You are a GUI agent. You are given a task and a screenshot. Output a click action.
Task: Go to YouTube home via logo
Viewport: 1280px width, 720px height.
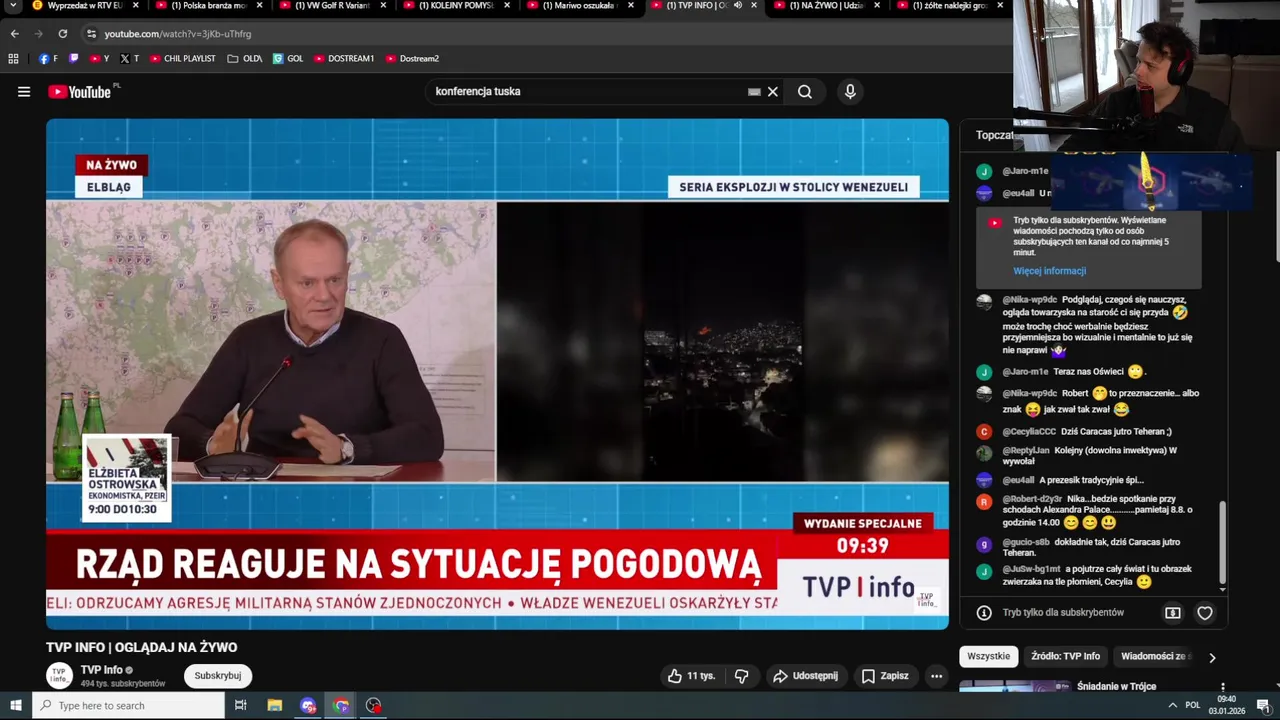pyautogui.click(x=80, y=92)
